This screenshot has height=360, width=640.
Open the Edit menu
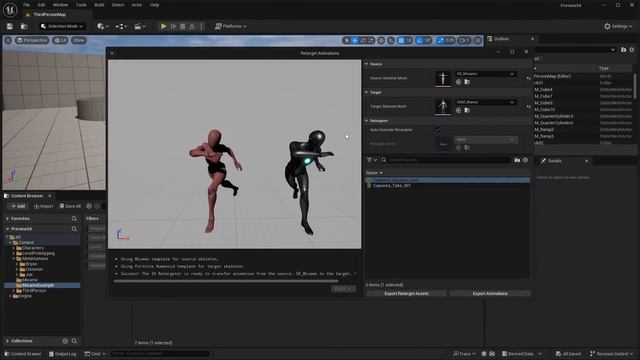tap(41, 5)
